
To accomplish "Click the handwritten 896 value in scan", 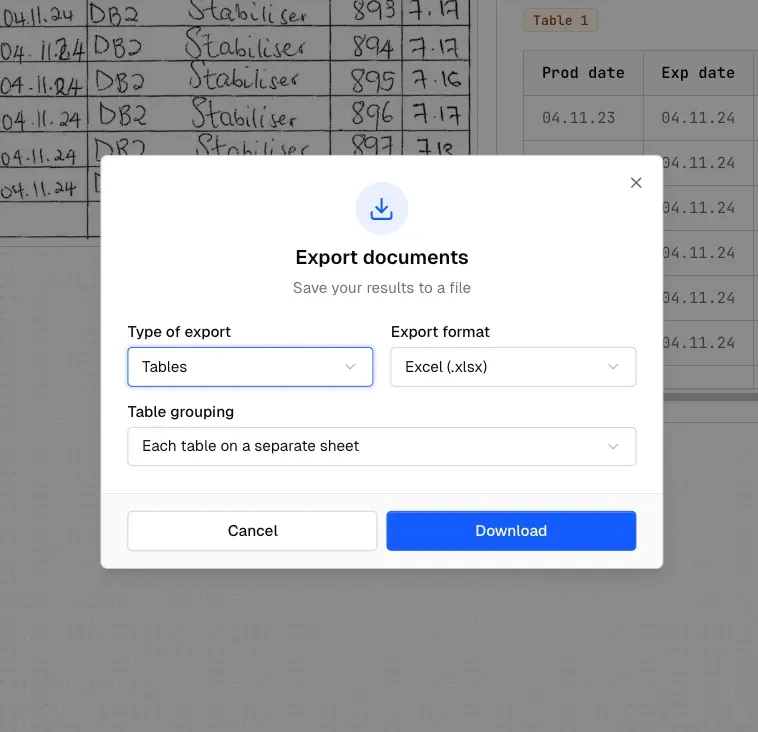I will point(371,115).
